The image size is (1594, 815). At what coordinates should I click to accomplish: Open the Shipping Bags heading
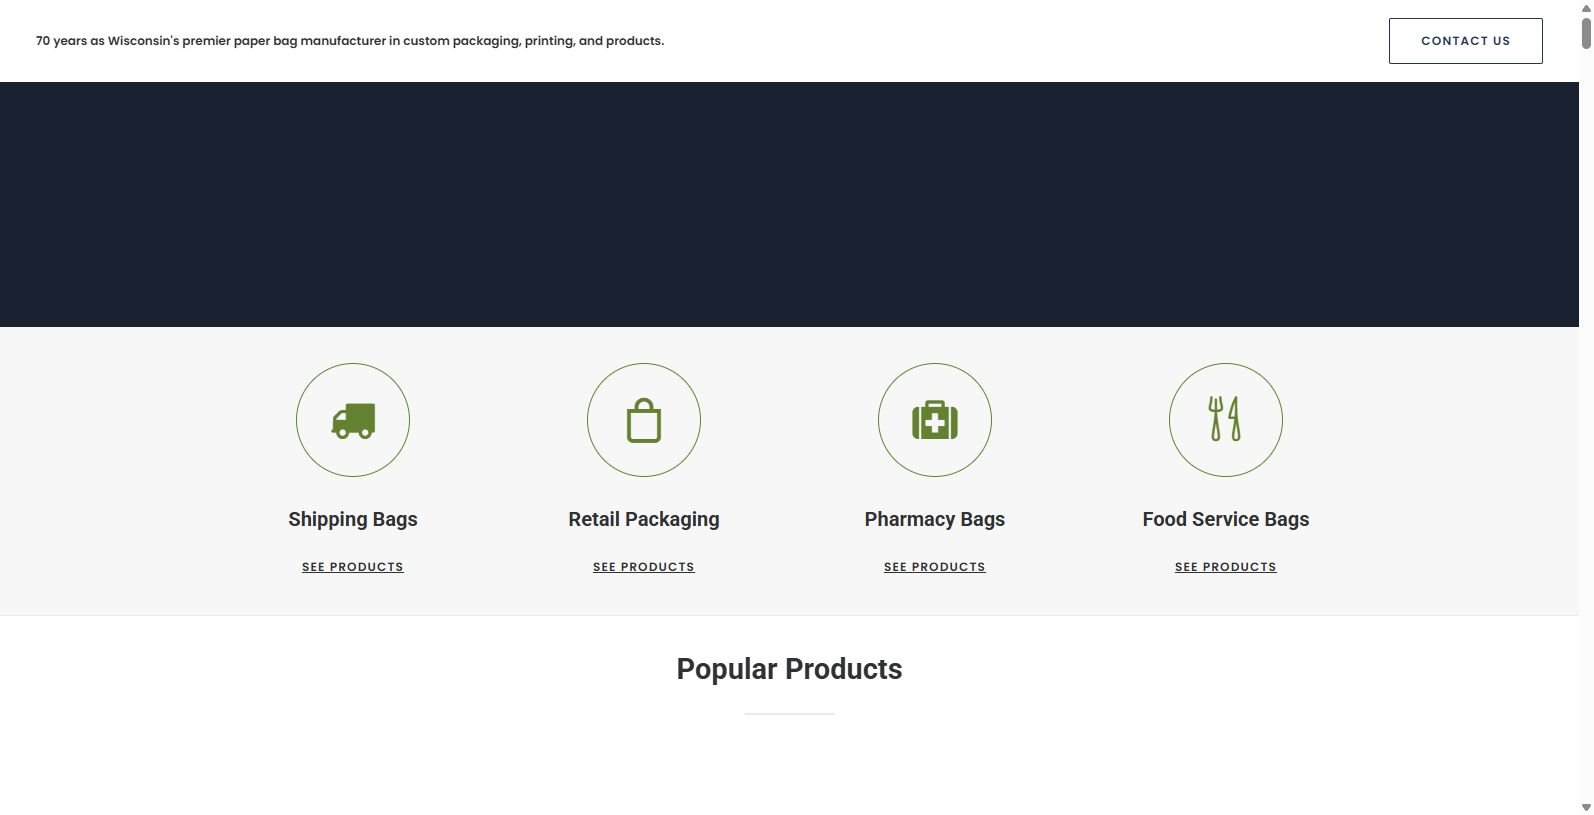[353, 519]
